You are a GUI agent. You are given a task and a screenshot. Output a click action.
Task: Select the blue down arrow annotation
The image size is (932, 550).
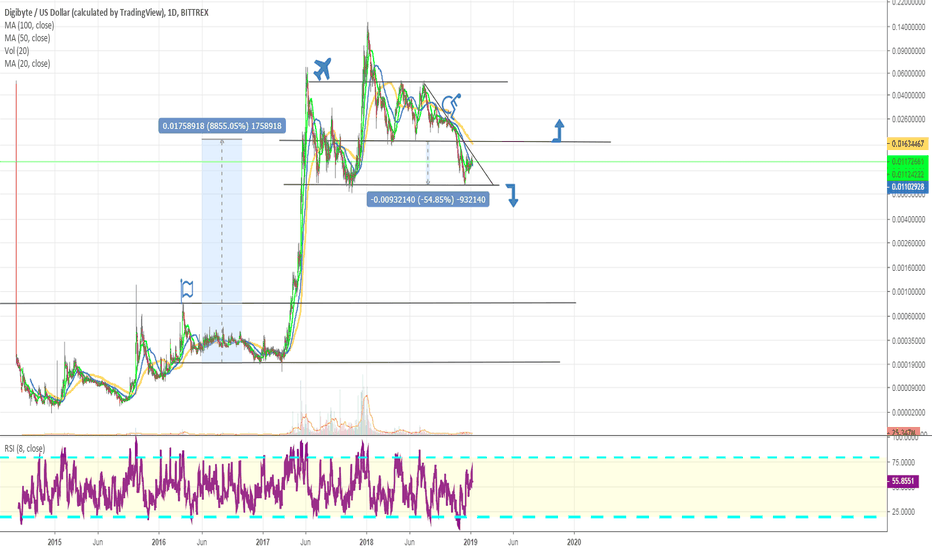[512, 196]
